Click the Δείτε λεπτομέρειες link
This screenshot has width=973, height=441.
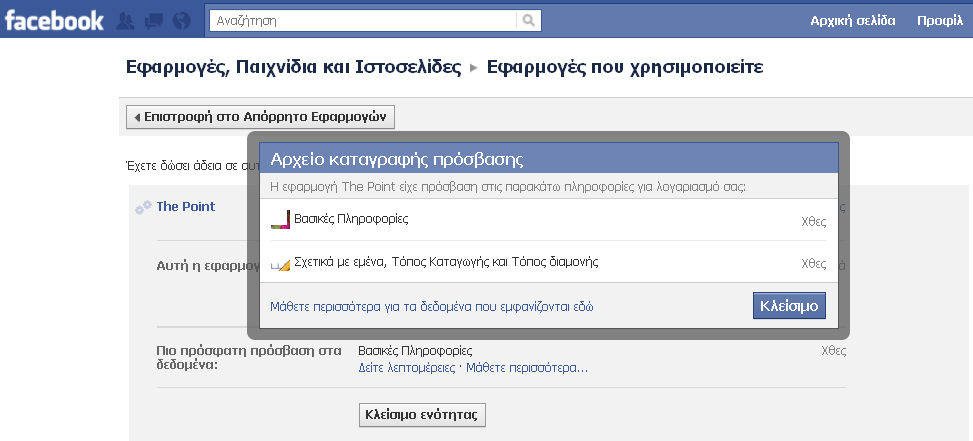(406, 368)
